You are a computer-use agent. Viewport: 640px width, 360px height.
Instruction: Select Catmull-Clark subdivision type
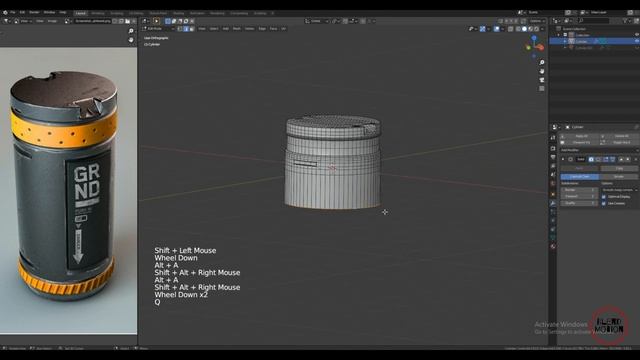[579, 176]
